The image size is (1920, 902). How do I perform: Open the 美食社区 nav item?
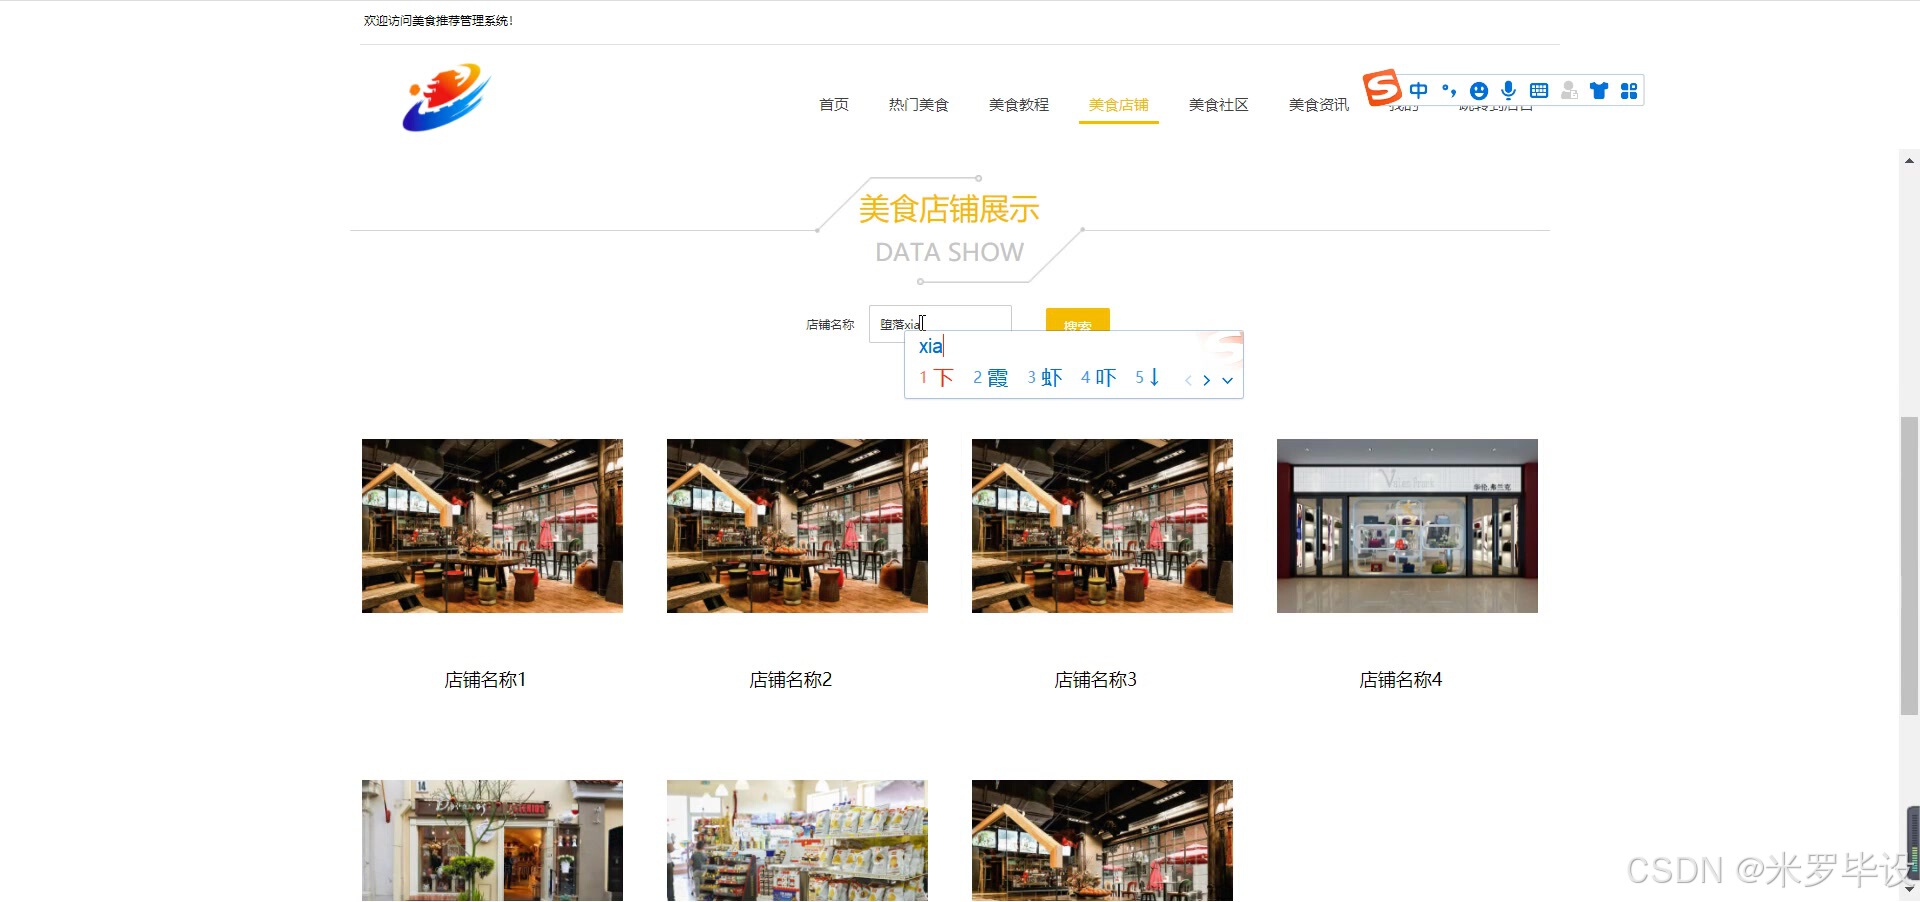(1219, 104)
